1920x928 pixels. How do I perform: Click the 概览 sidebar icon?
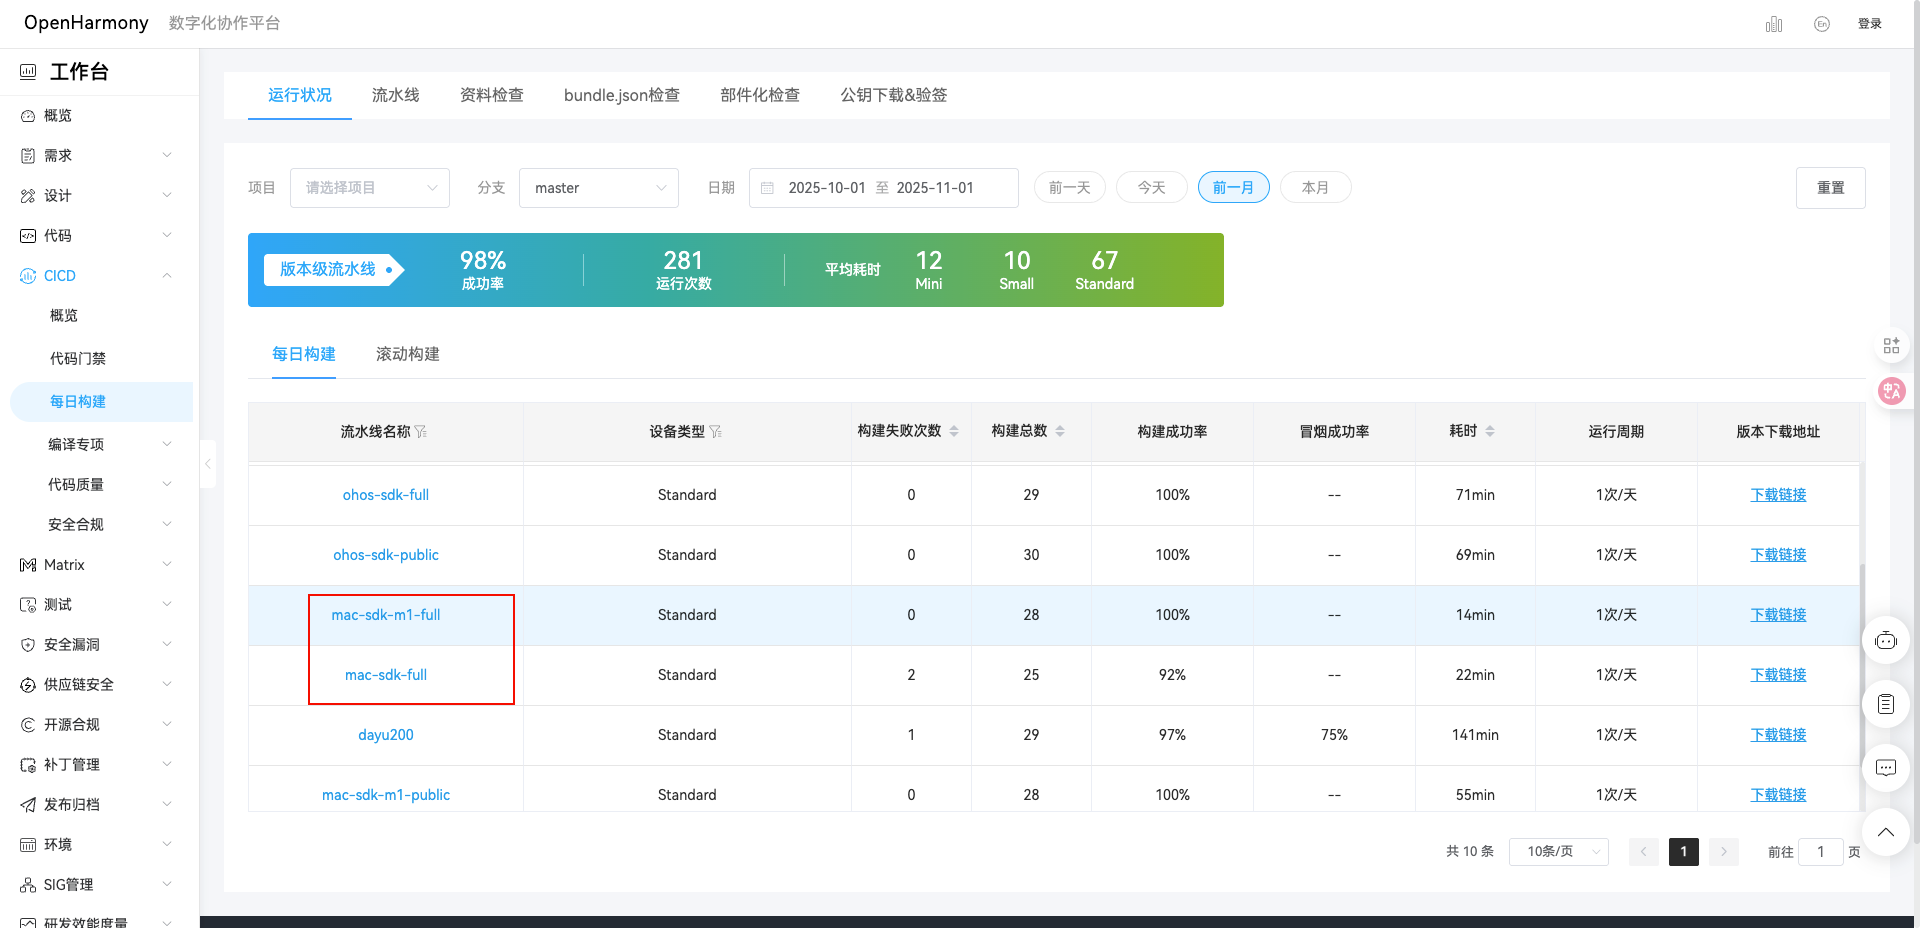[28, 116]
